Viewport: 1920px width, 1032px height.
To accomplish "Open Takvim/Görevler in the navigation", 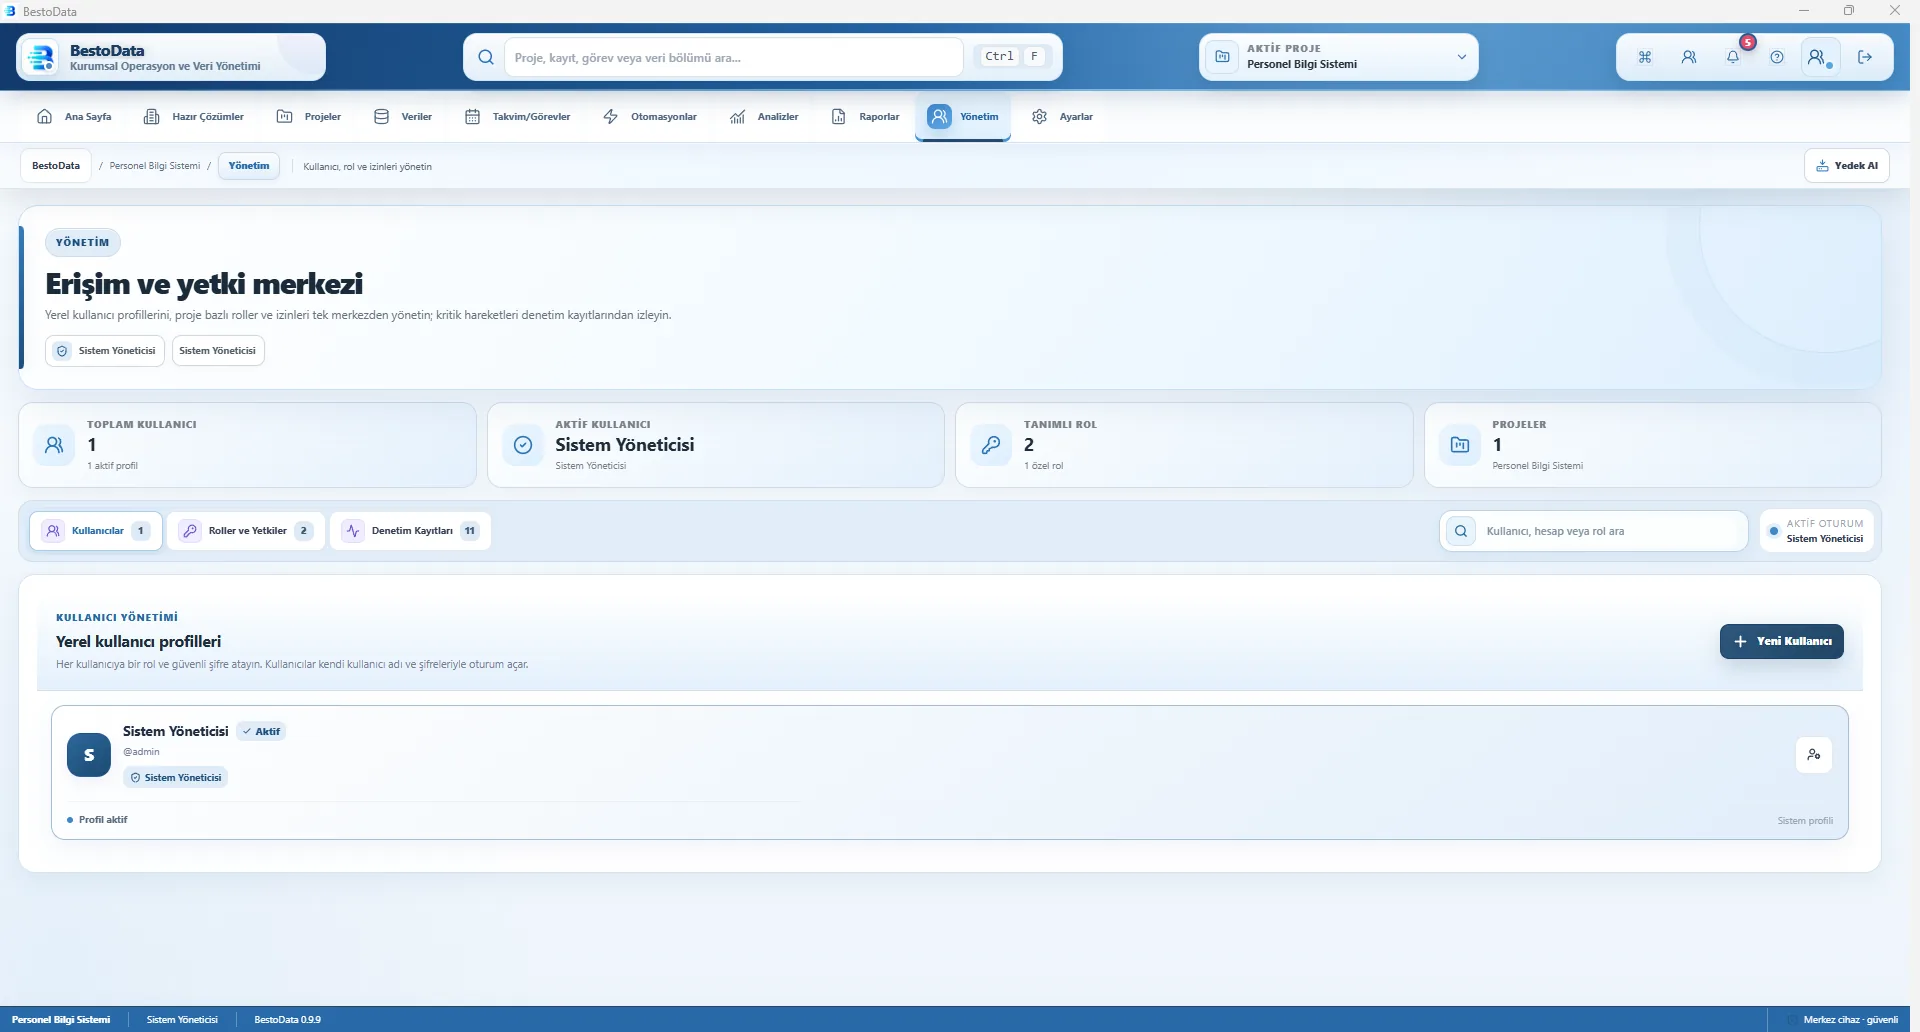I will click(518, 117).
